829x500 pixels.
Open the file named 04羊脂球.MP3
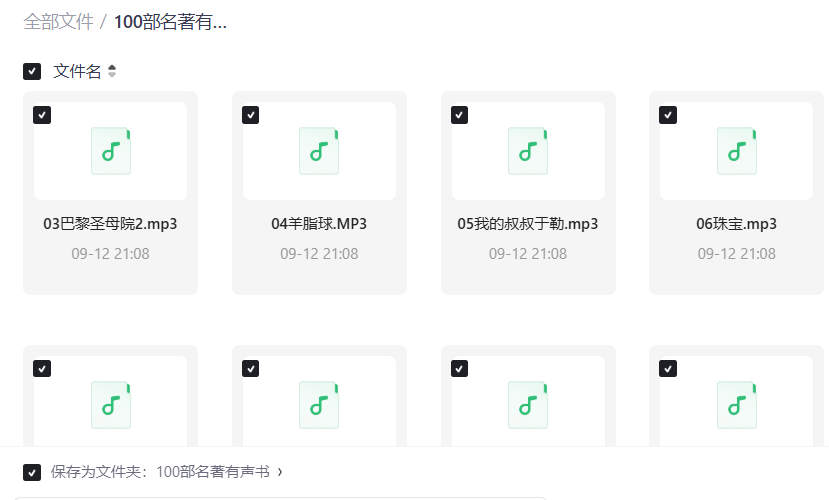pyautogui.click(x=319, y=224)
